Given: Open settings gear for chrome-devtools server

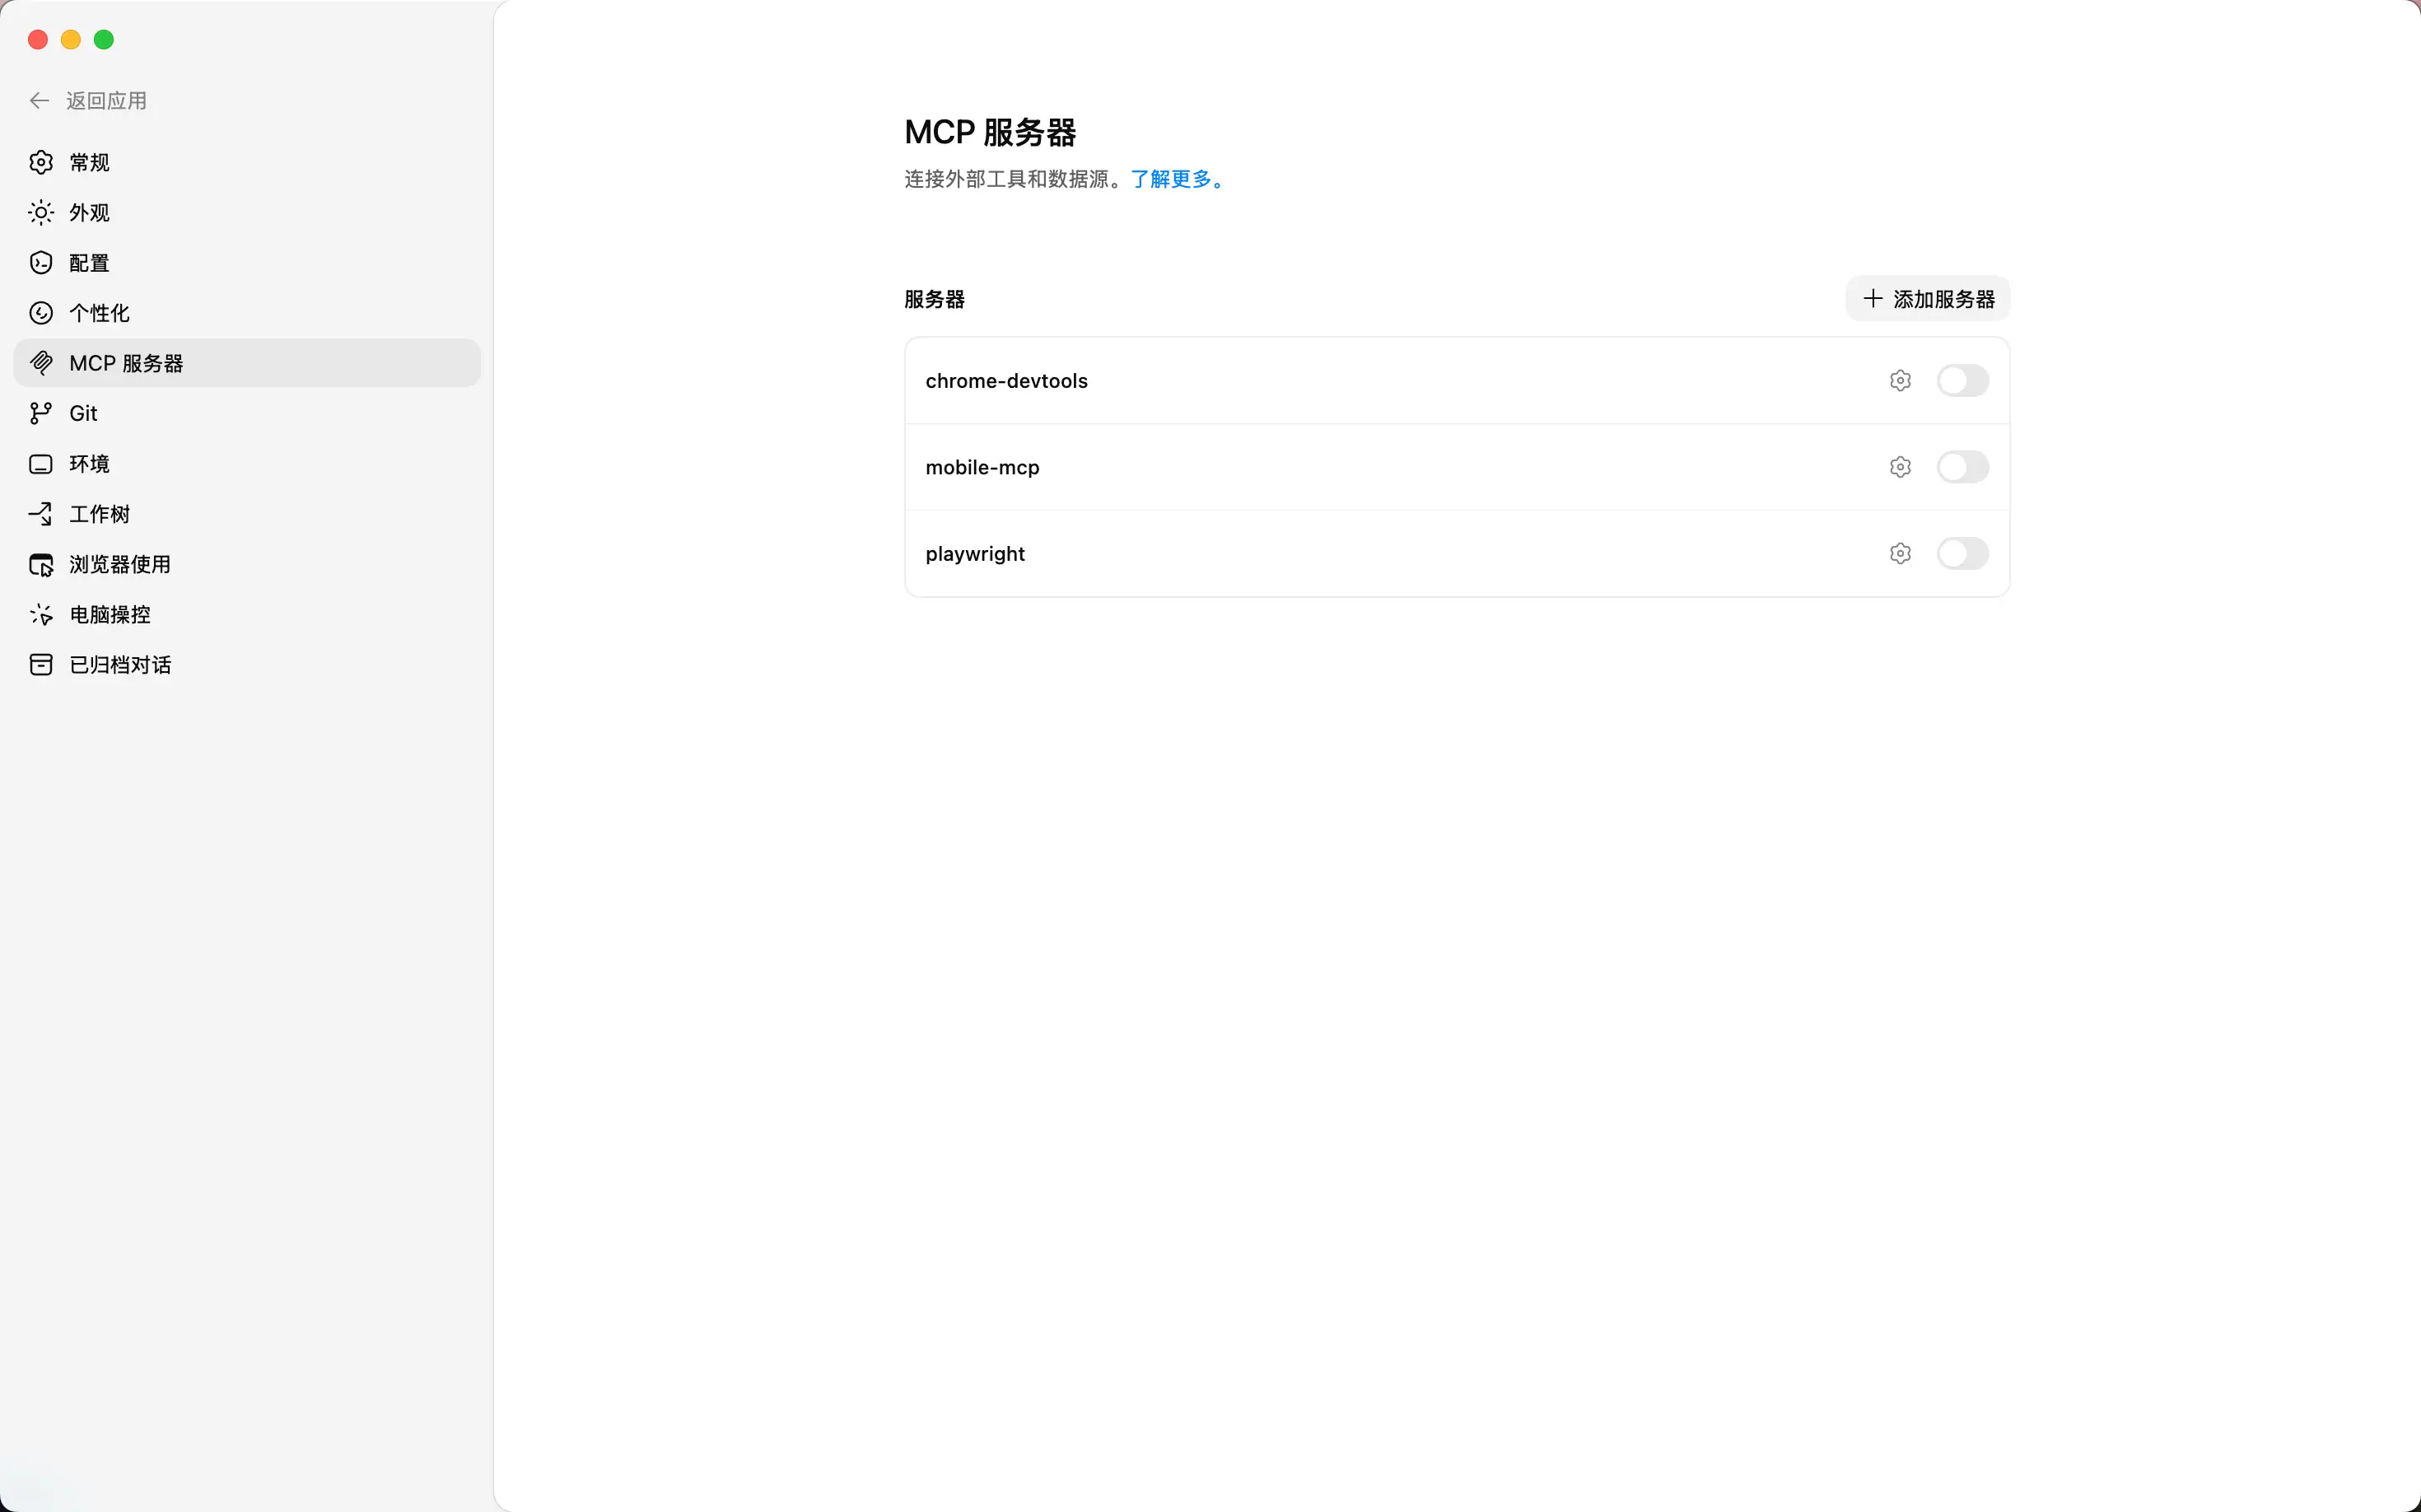Looking at the screenshot, I should pyautogui.click(x=1900, y=380).
